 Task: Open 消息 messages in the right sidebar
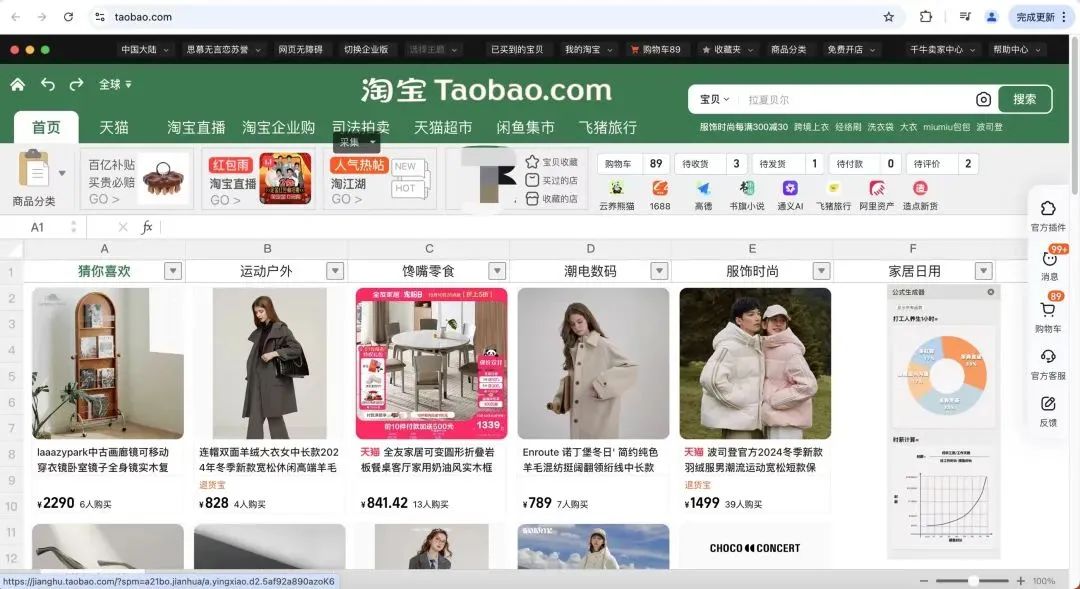tap(1049, 265)
